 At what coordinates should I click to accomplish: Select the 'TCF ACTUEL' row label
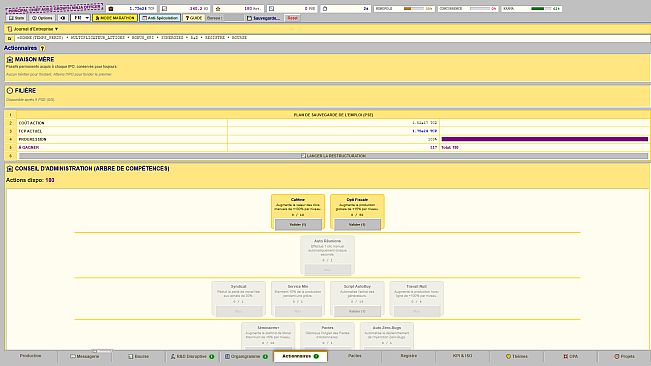[30, 131]
